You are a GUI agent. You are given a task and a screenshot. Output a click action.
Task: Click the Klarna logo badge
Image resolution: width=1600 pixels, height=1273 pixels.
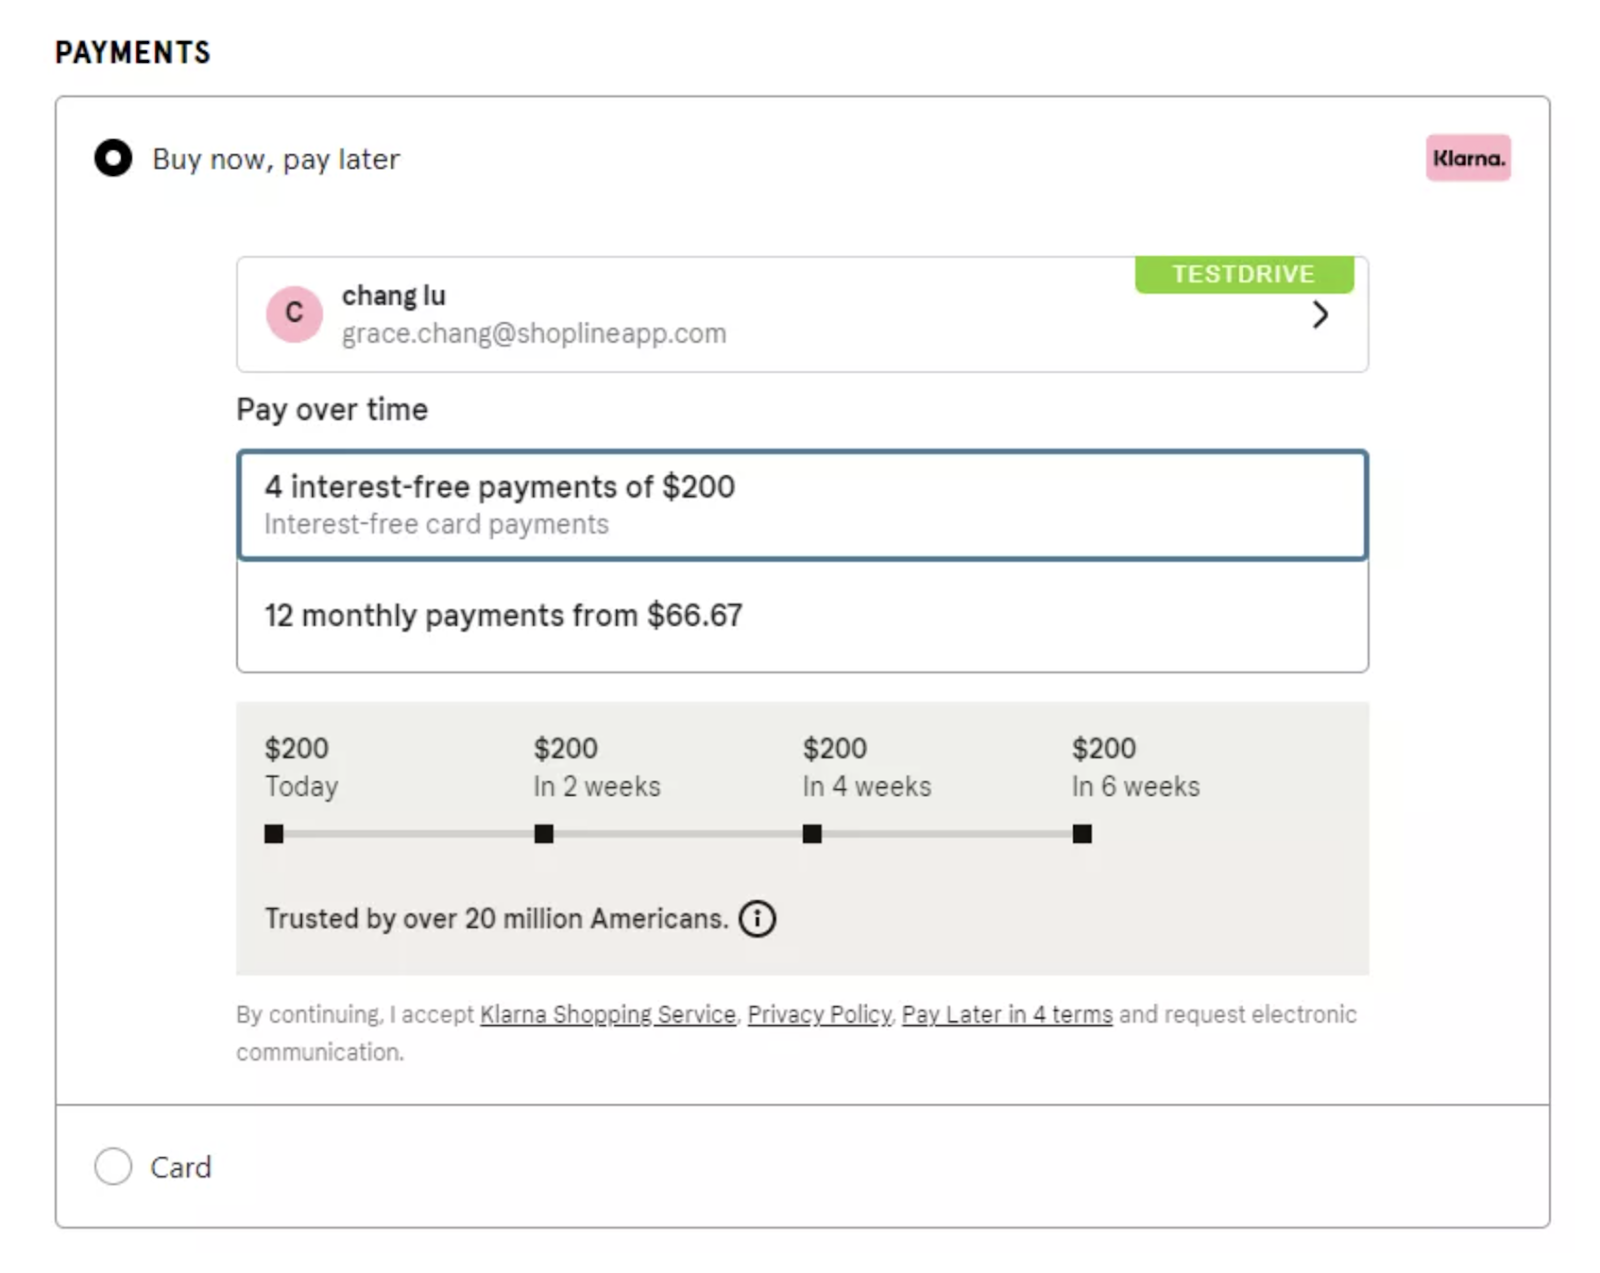1467,158
